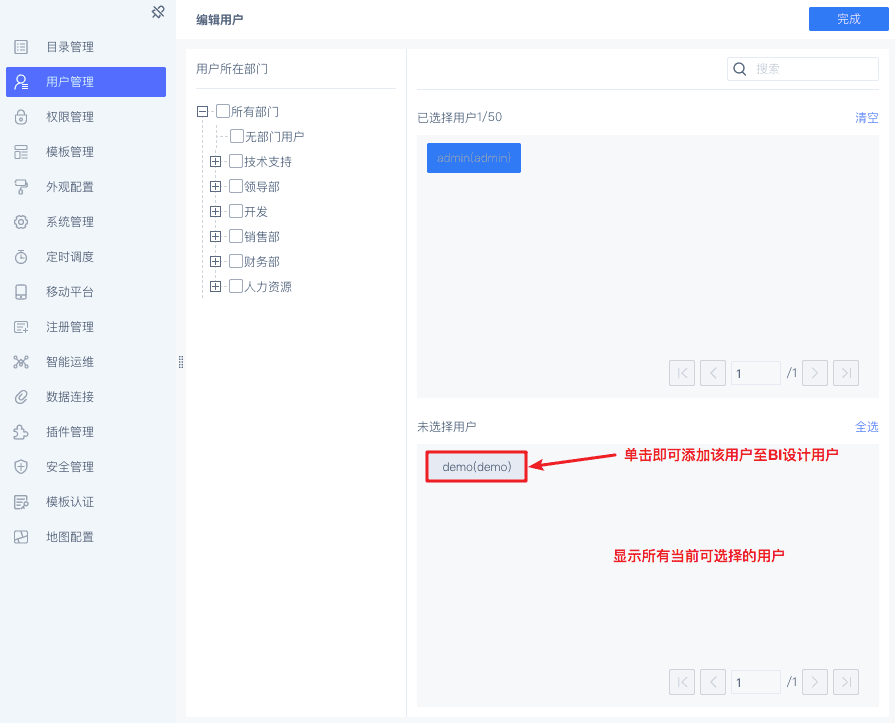Go to last page of selected users

pyautogui.click(x=846, y=373)
